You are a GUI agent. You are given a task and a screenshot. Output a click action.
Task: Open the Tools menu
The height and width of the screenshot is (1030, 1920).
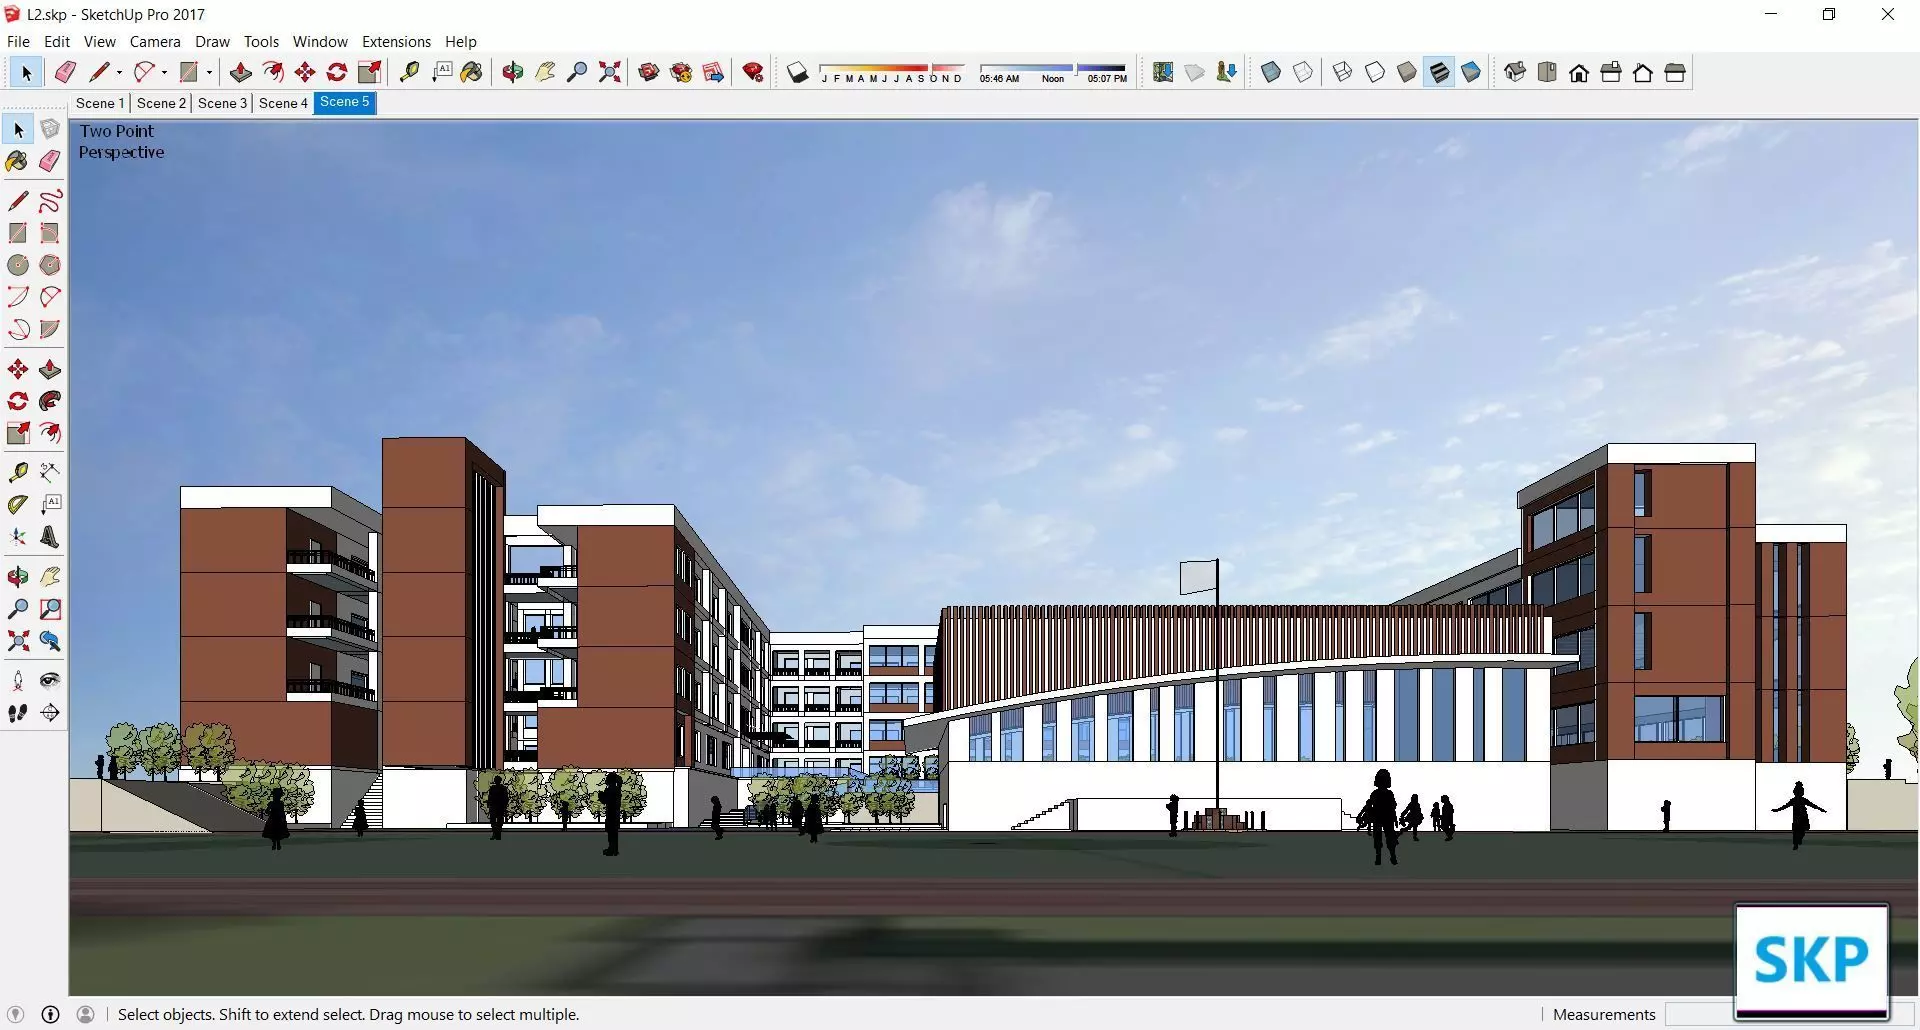point(261,41)
